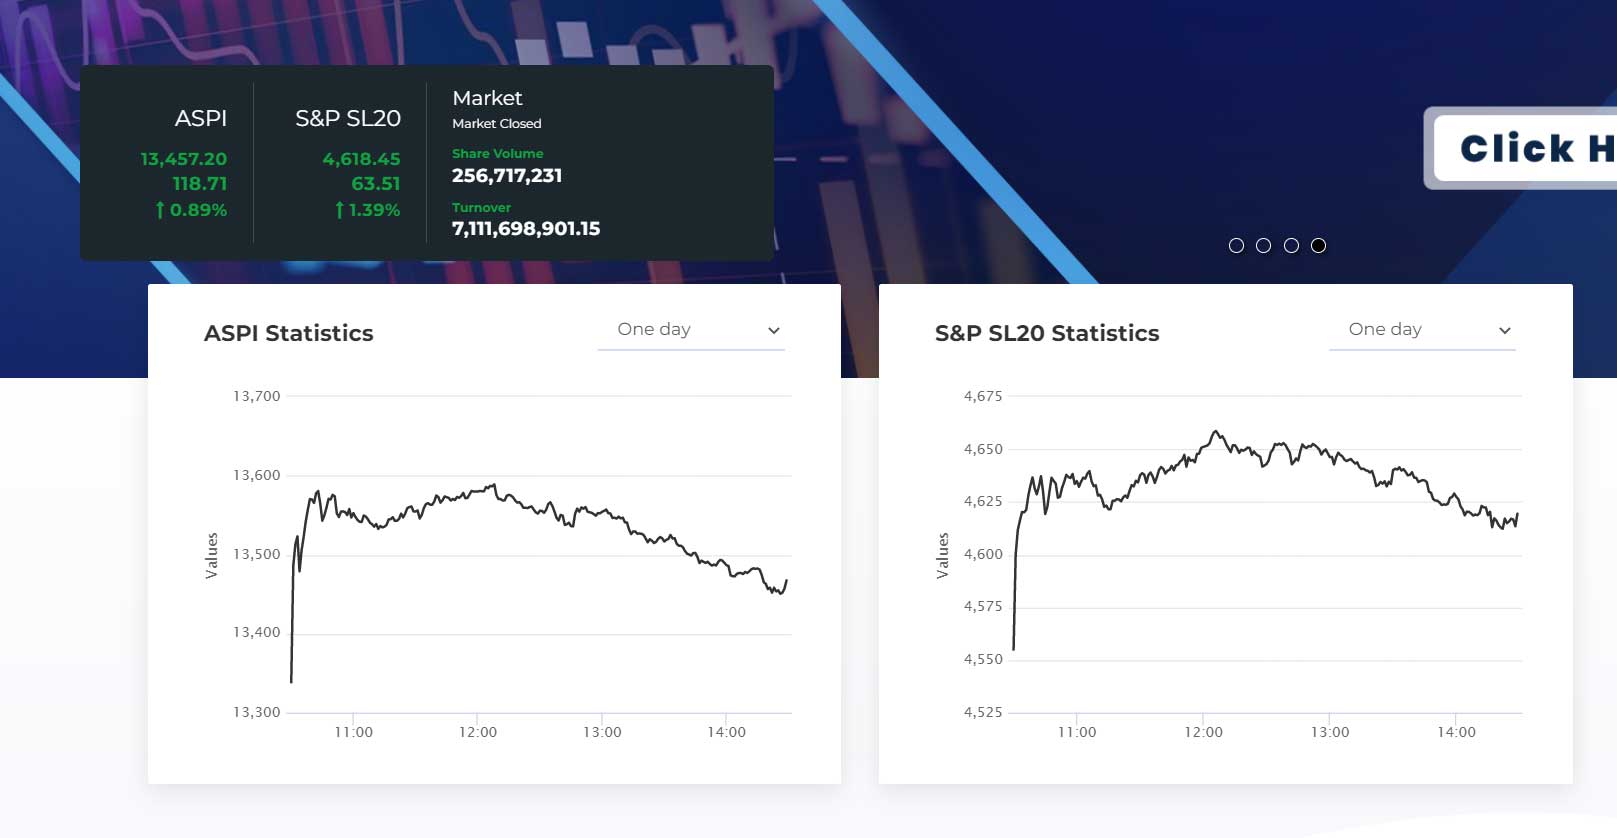This screenshot has width=1617, height=838.
Task: Switch to the fourth carousel slide dot
Action: (x=1319, y=246)
